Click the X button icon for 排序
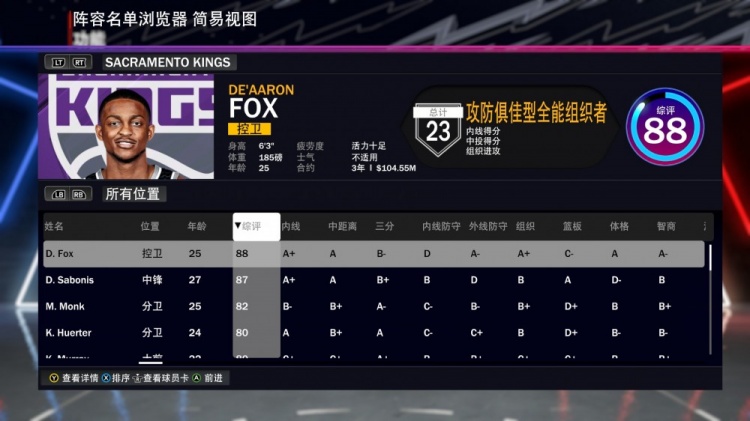The width and height of the screenshot is (750, 421). tap(106, 378)
